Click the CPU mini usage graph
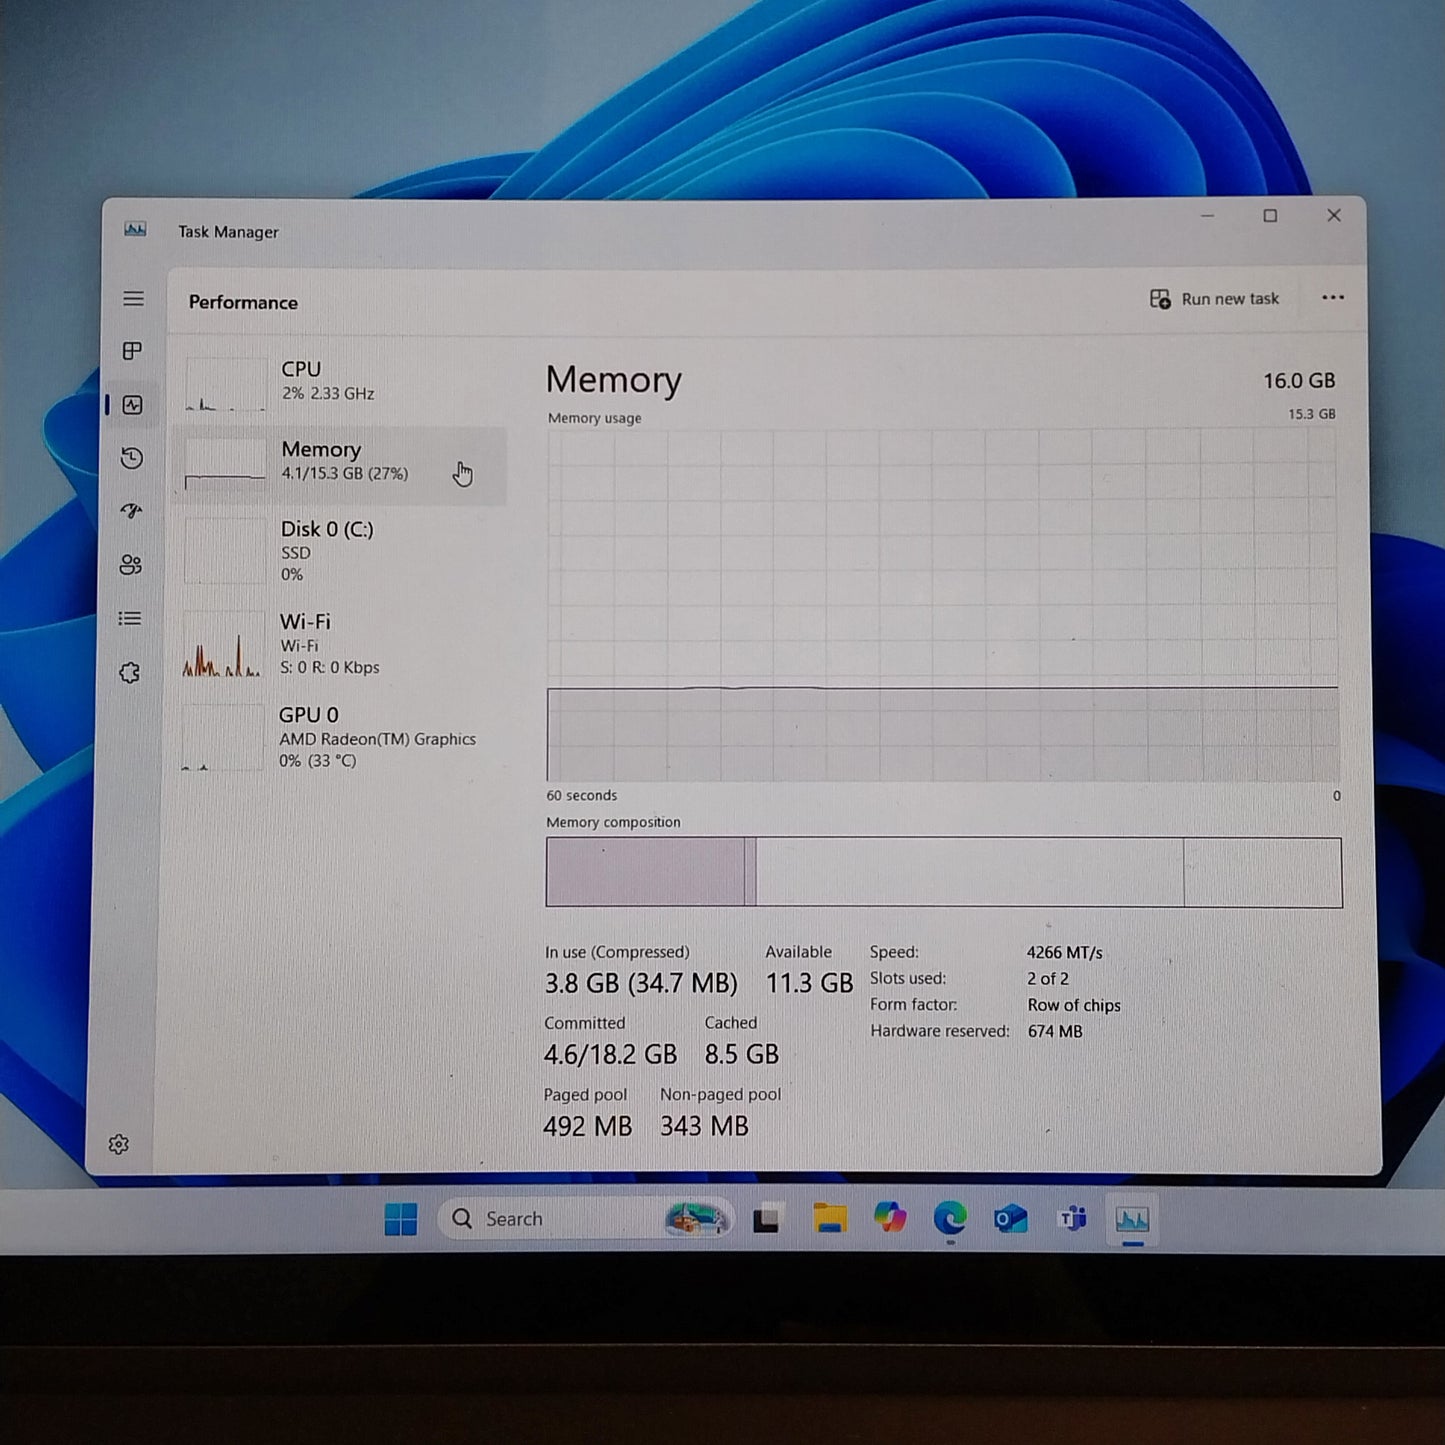Screen dimensions: 1445x1445 click(226, 384)
